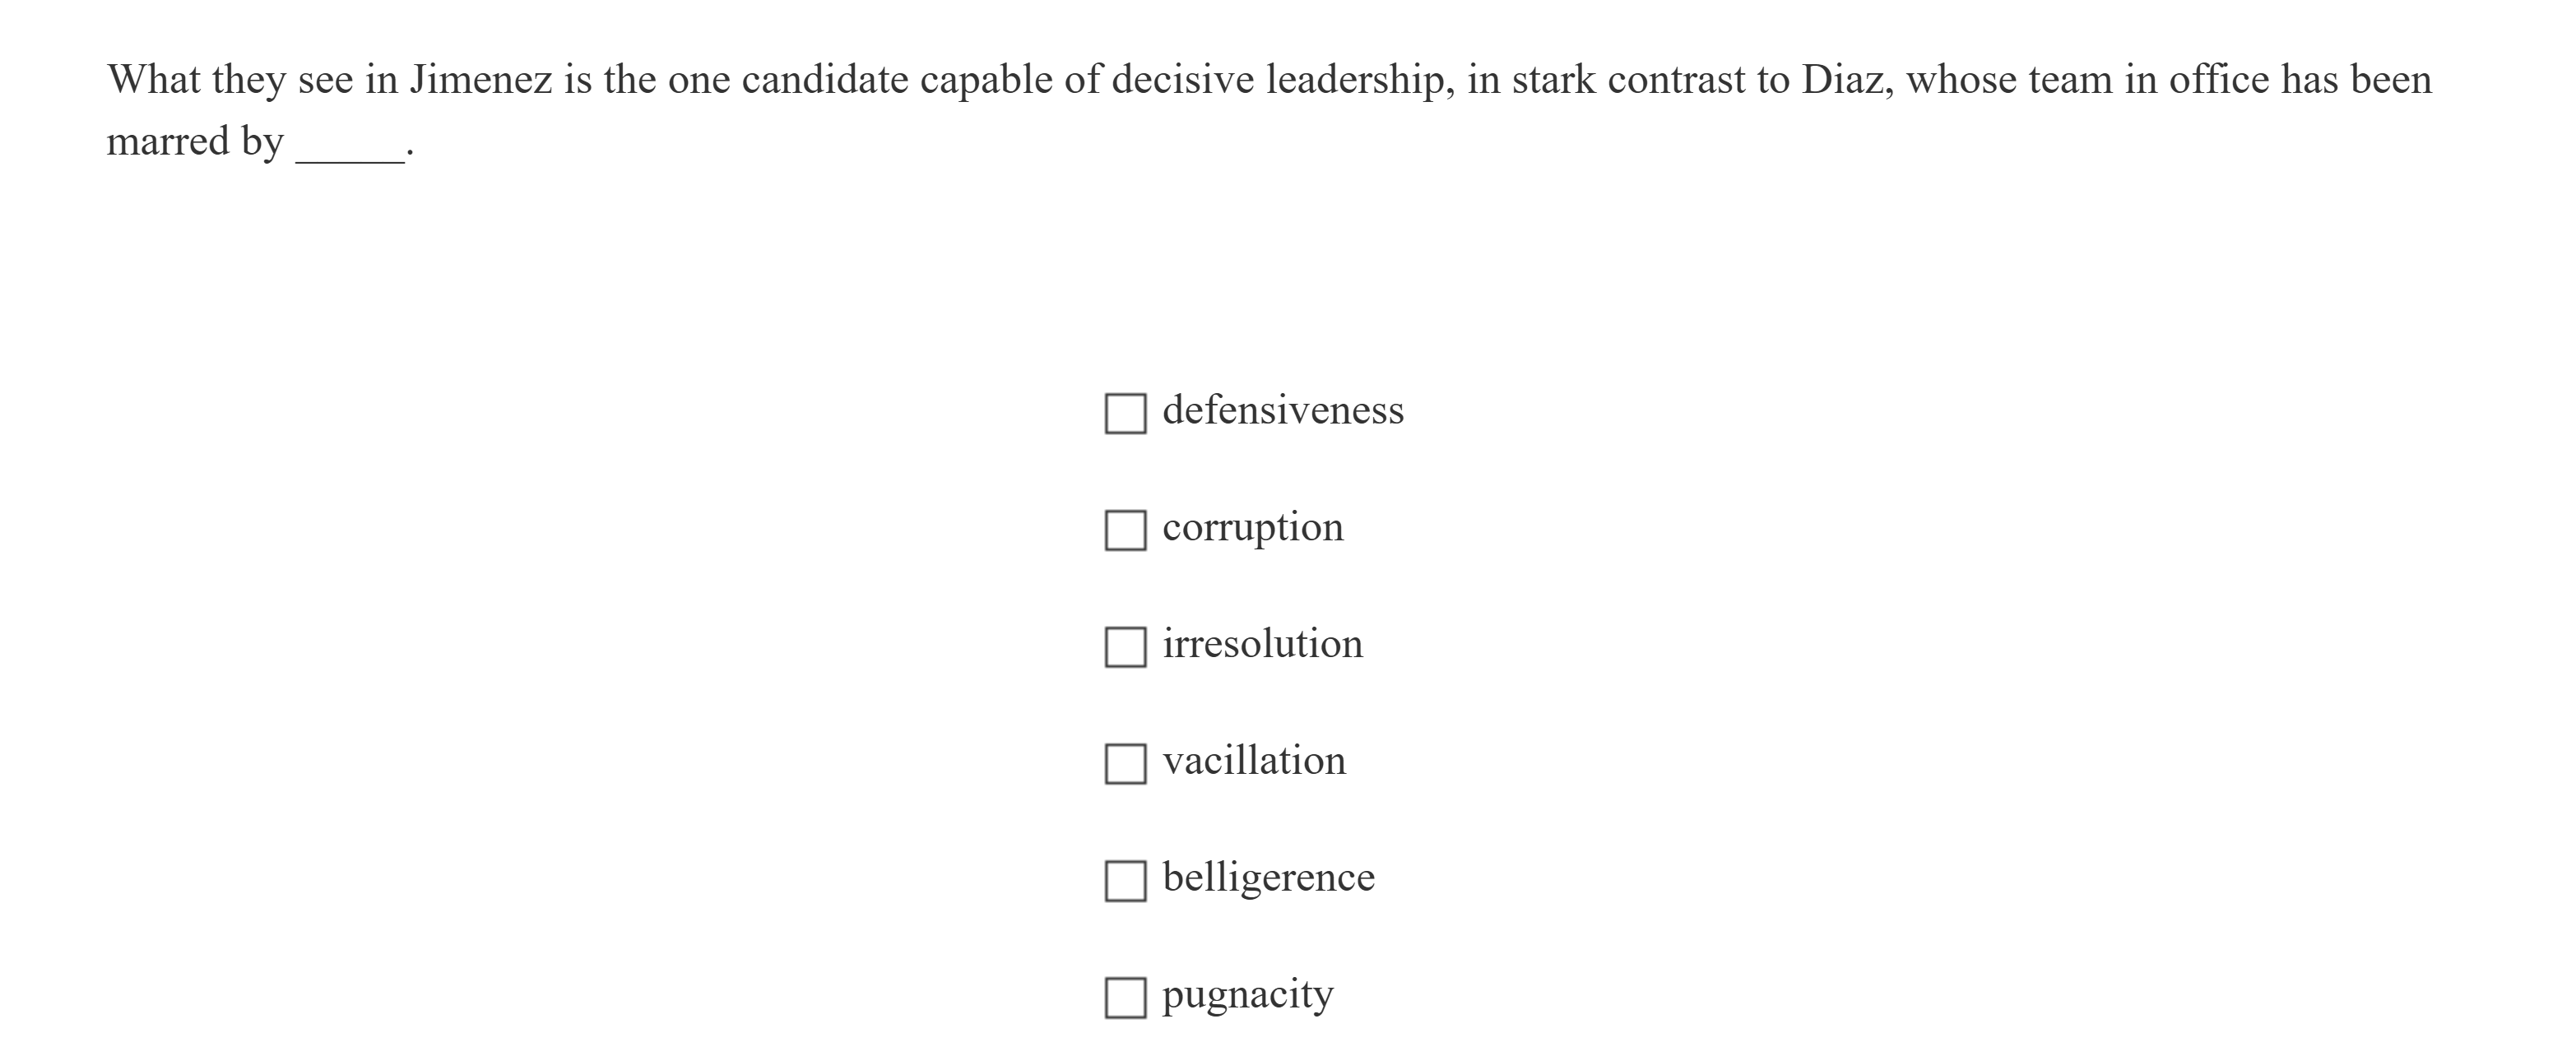This screenshot has height=1042, width=2576.
Task: Check the defensiveness checkbox
Action: [x=1125, y=413]
